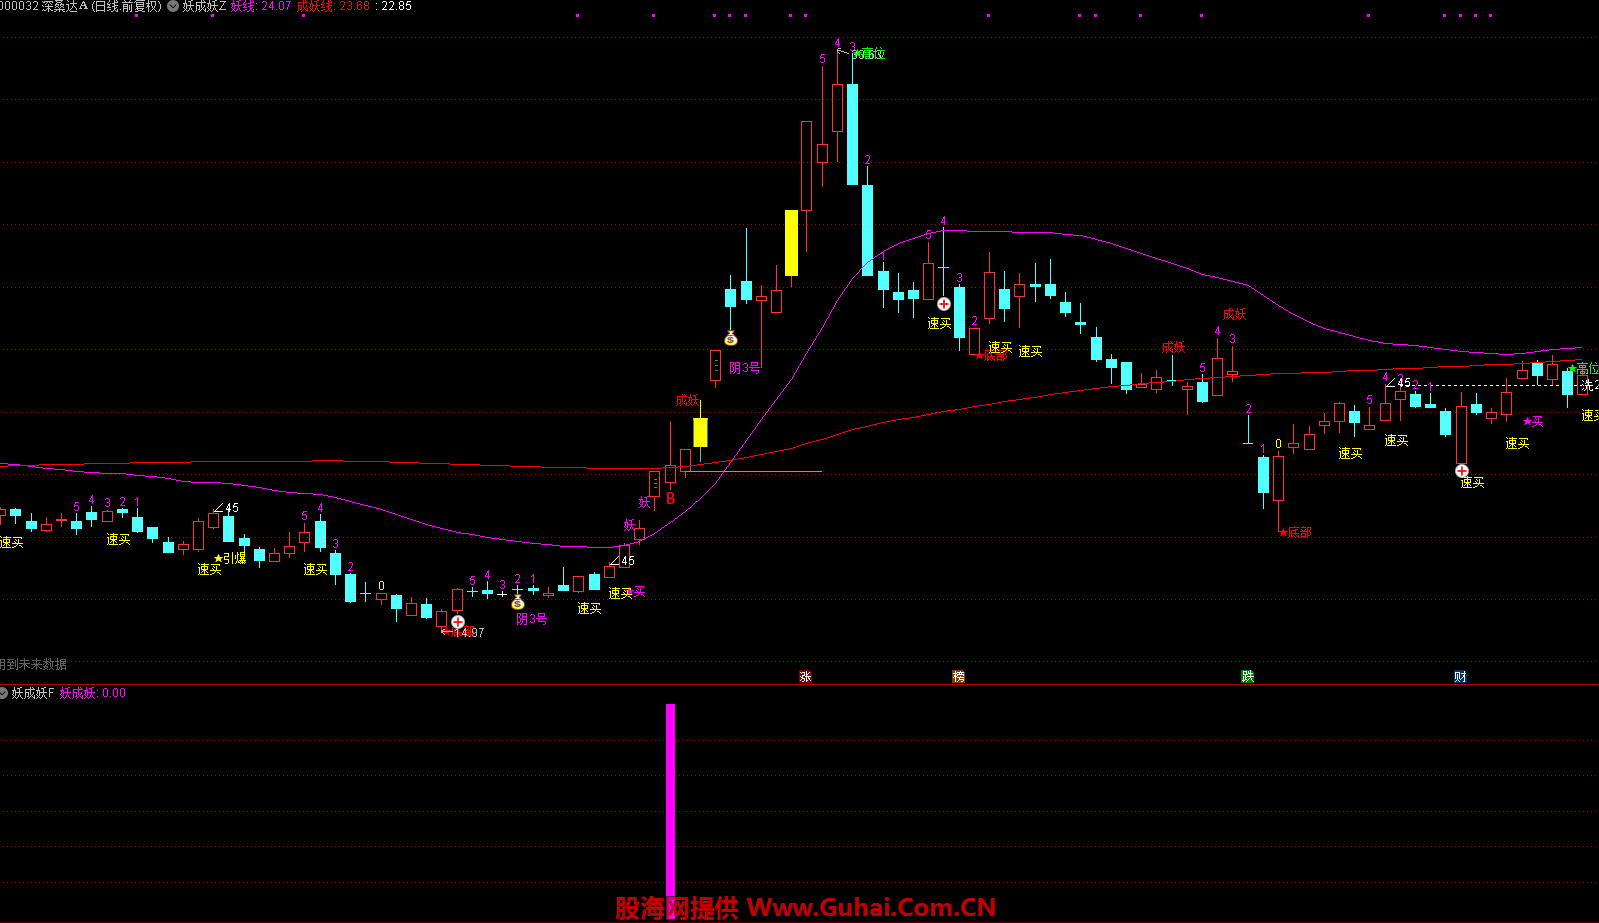1599x923 pixels.
Task: Click the 14.97 low price label
Action: [x=468, y=633]
